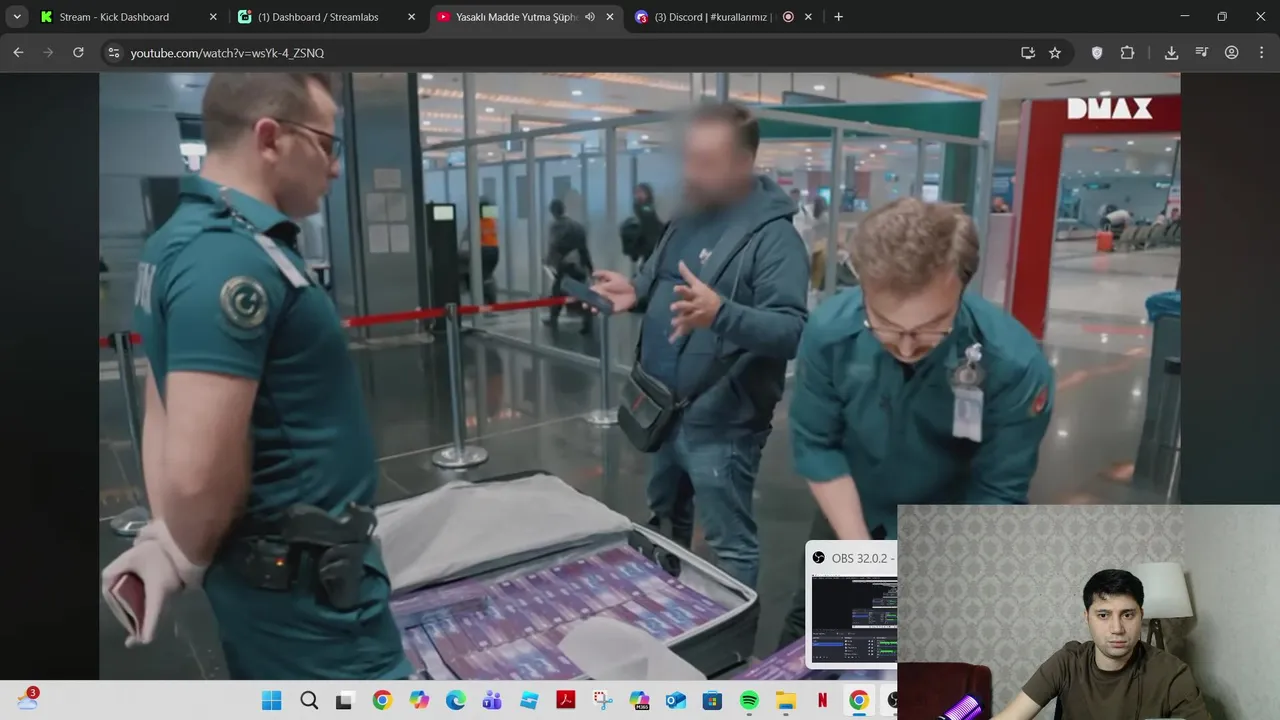Open Task View on the taskbar
Viewport: 1280px width, 720px height.
[344, 701]
